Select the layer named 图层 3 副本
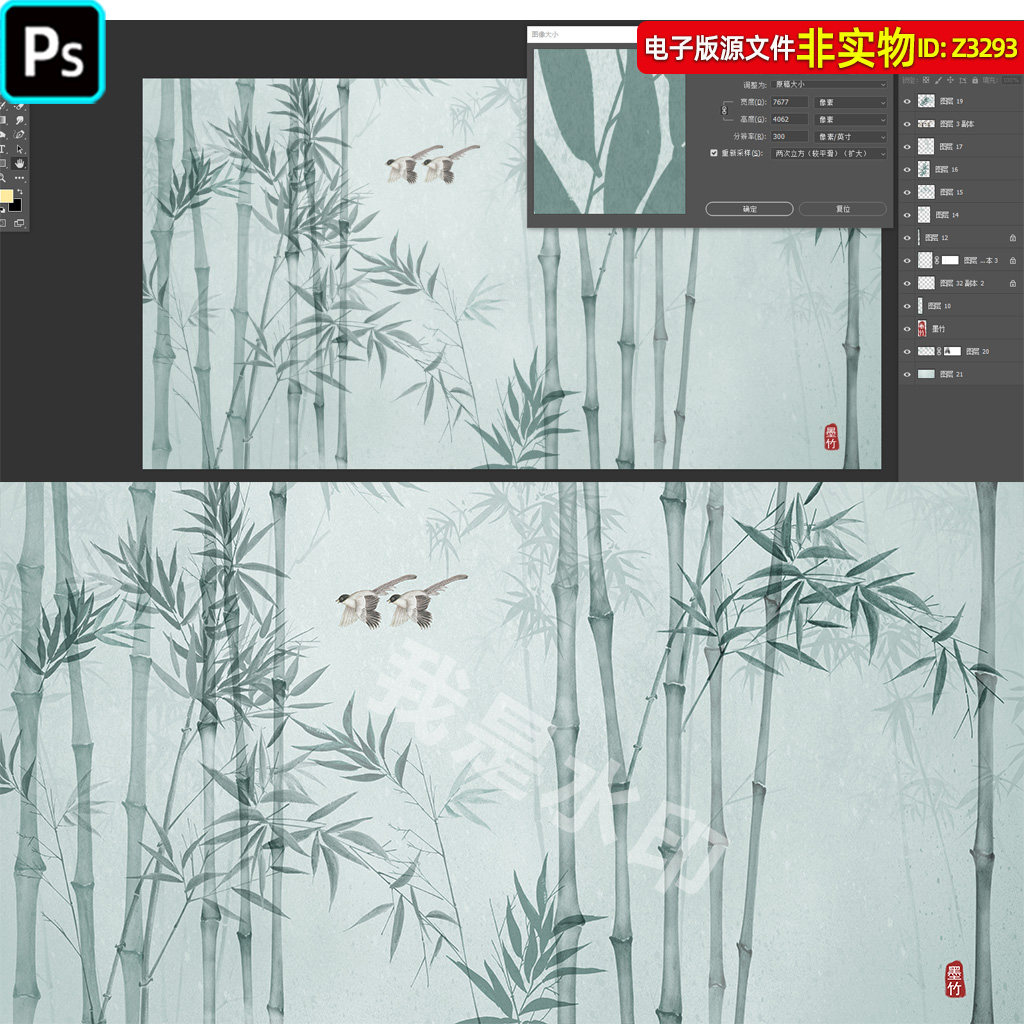The width and height of the screenshot is (1024, 1024). click(957, 124)
